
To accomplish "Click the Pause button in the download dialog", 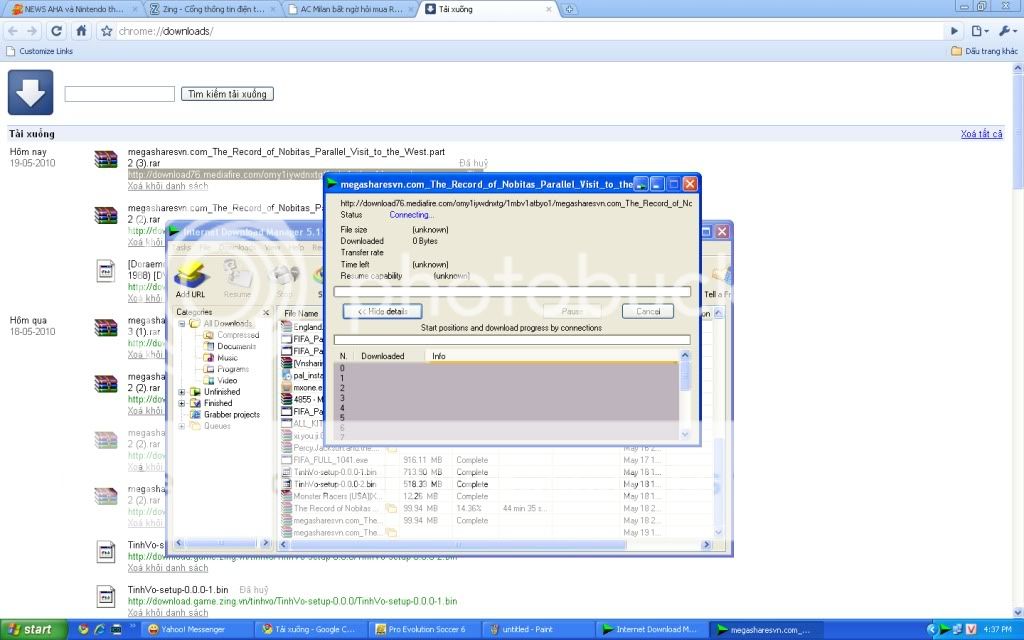I will pyautogui.click(x=572, y=312).
